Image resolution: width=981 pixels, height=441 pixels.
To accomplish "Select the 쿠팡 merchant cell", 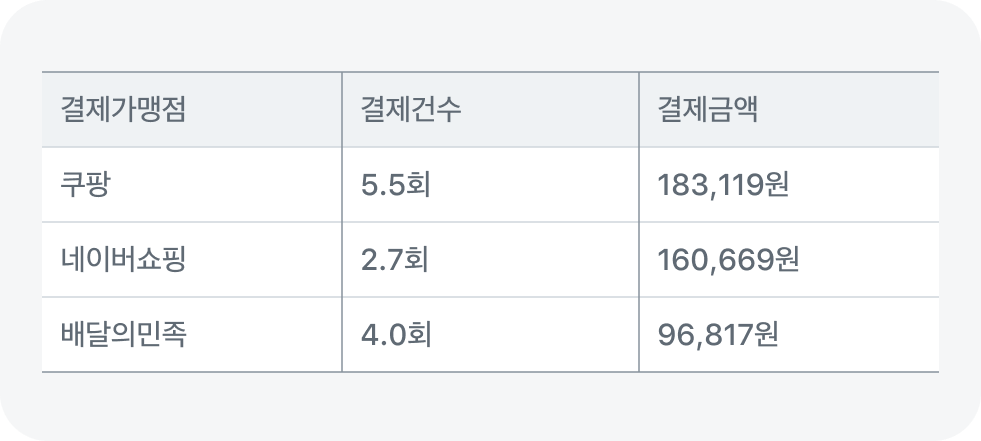I will 84,185.
